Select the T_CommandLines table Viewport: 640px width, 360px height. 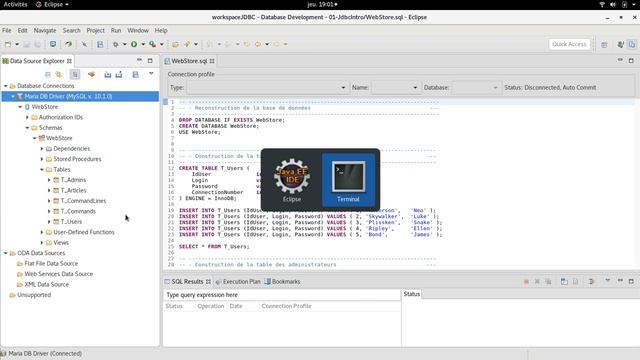coord(83,201)
